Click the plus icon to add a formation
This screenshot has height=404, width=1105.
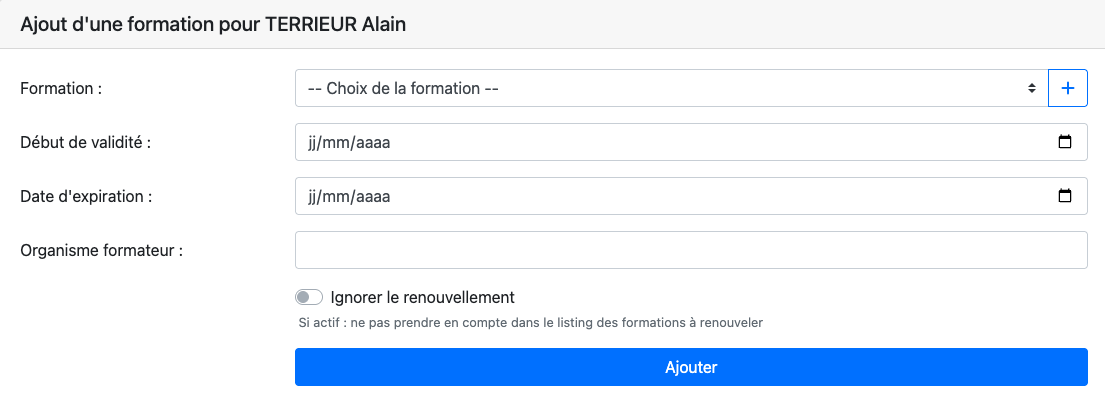[x=1067, y=88]
